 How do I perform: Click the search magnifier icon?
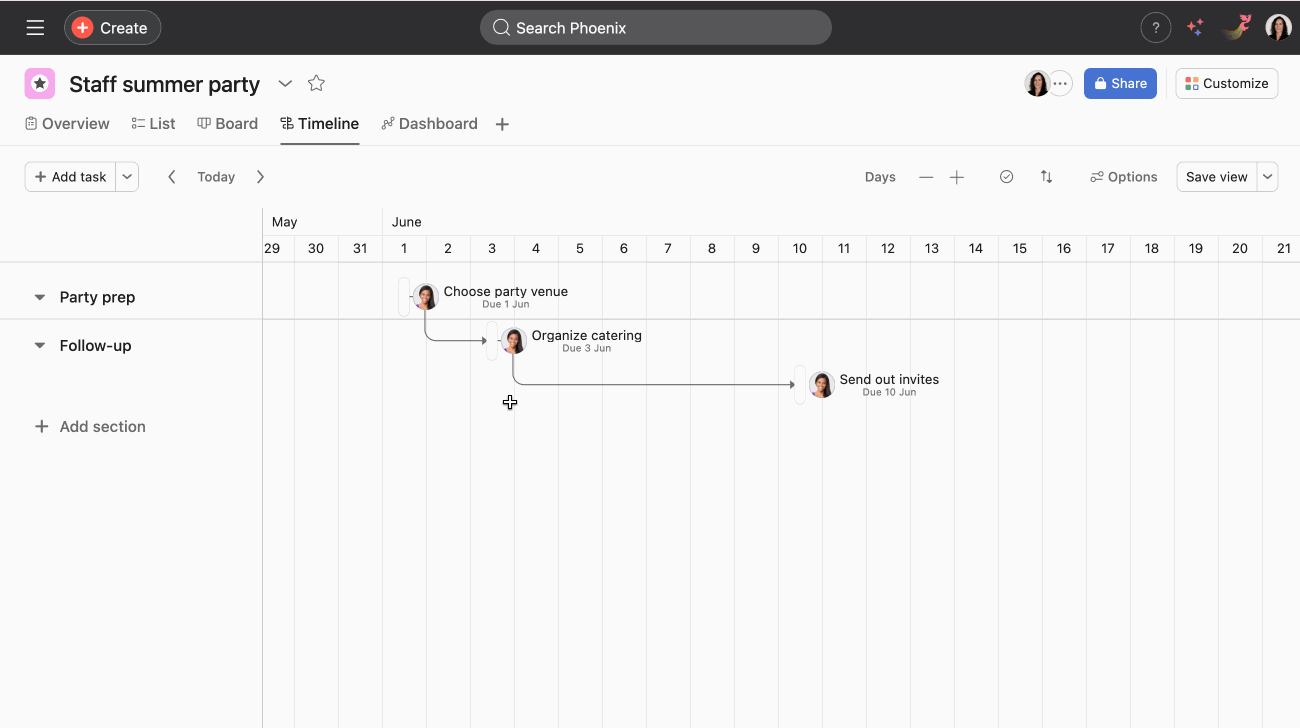[500, 27]
